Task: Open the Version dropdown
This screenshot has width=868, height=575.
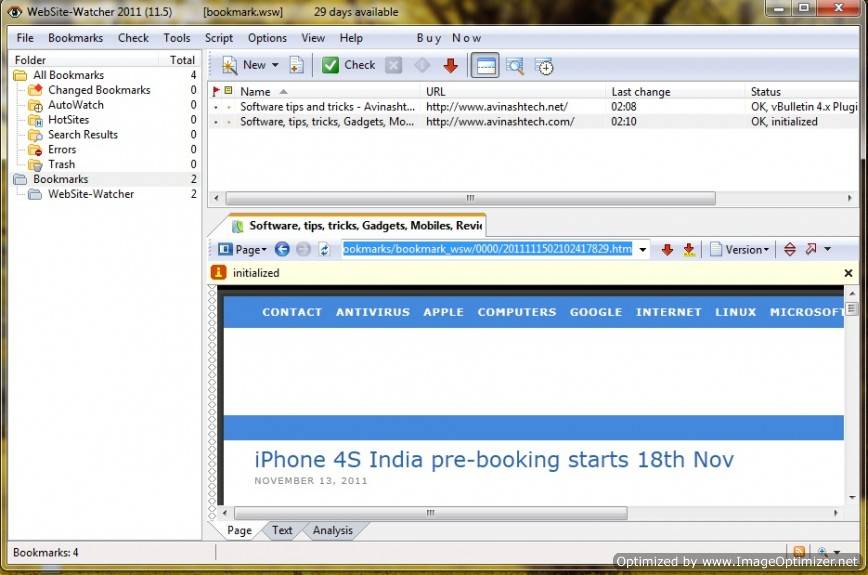Action: click(x=740, y=250)
